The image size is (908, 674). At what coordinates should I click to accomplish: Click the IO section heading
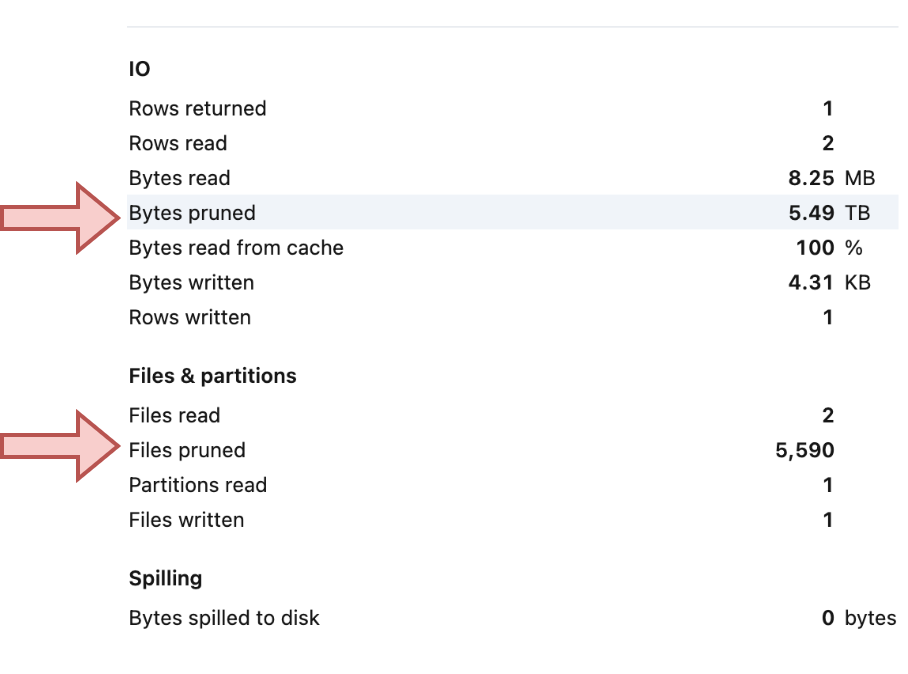139,69
